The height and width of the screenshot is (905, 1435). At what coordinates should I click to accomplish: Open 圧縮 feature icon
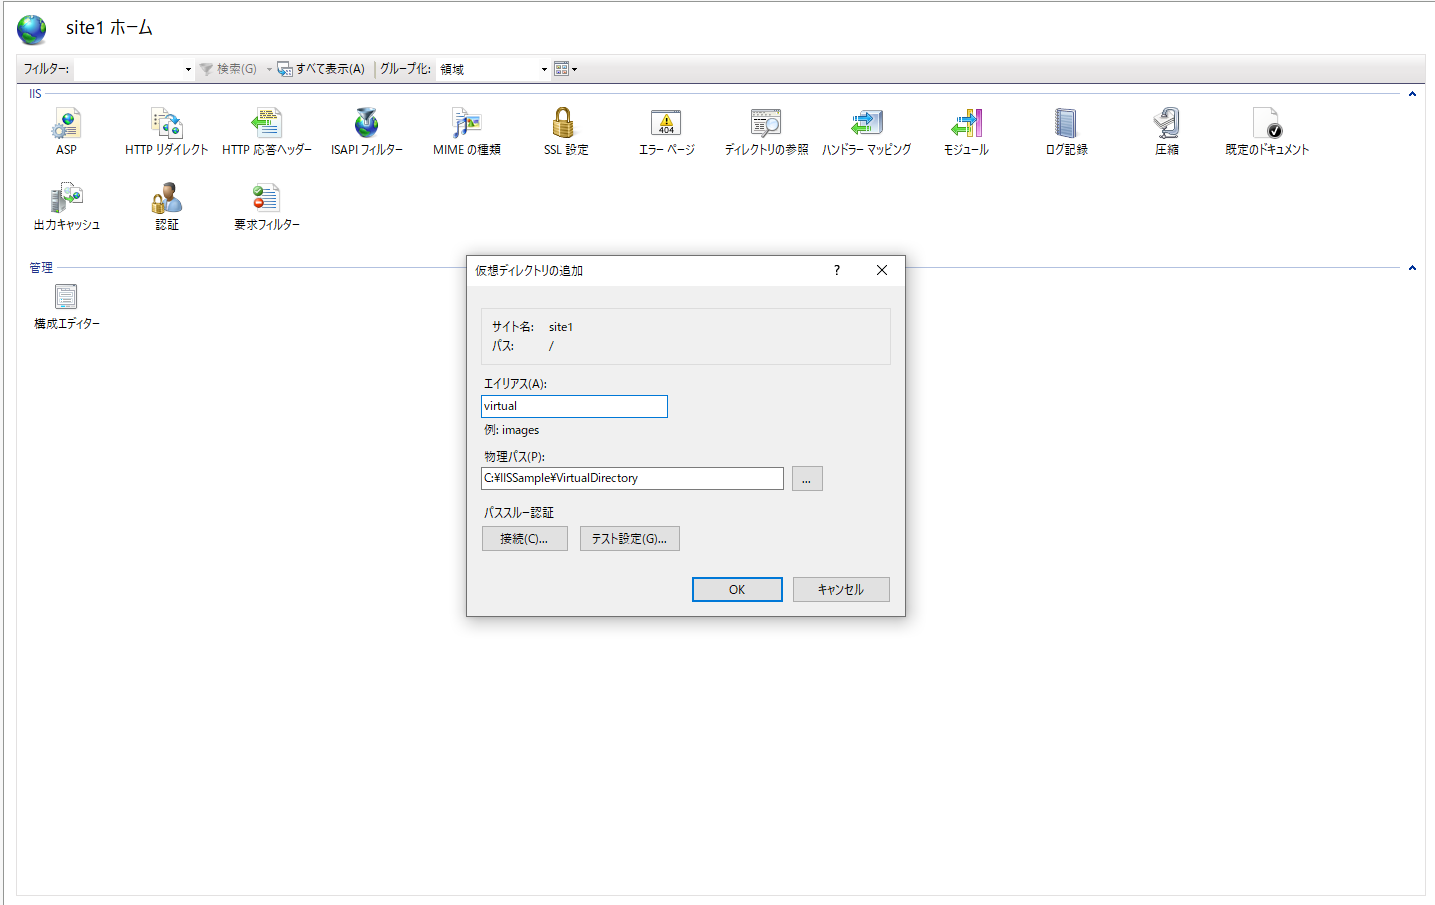[1166, 123]
